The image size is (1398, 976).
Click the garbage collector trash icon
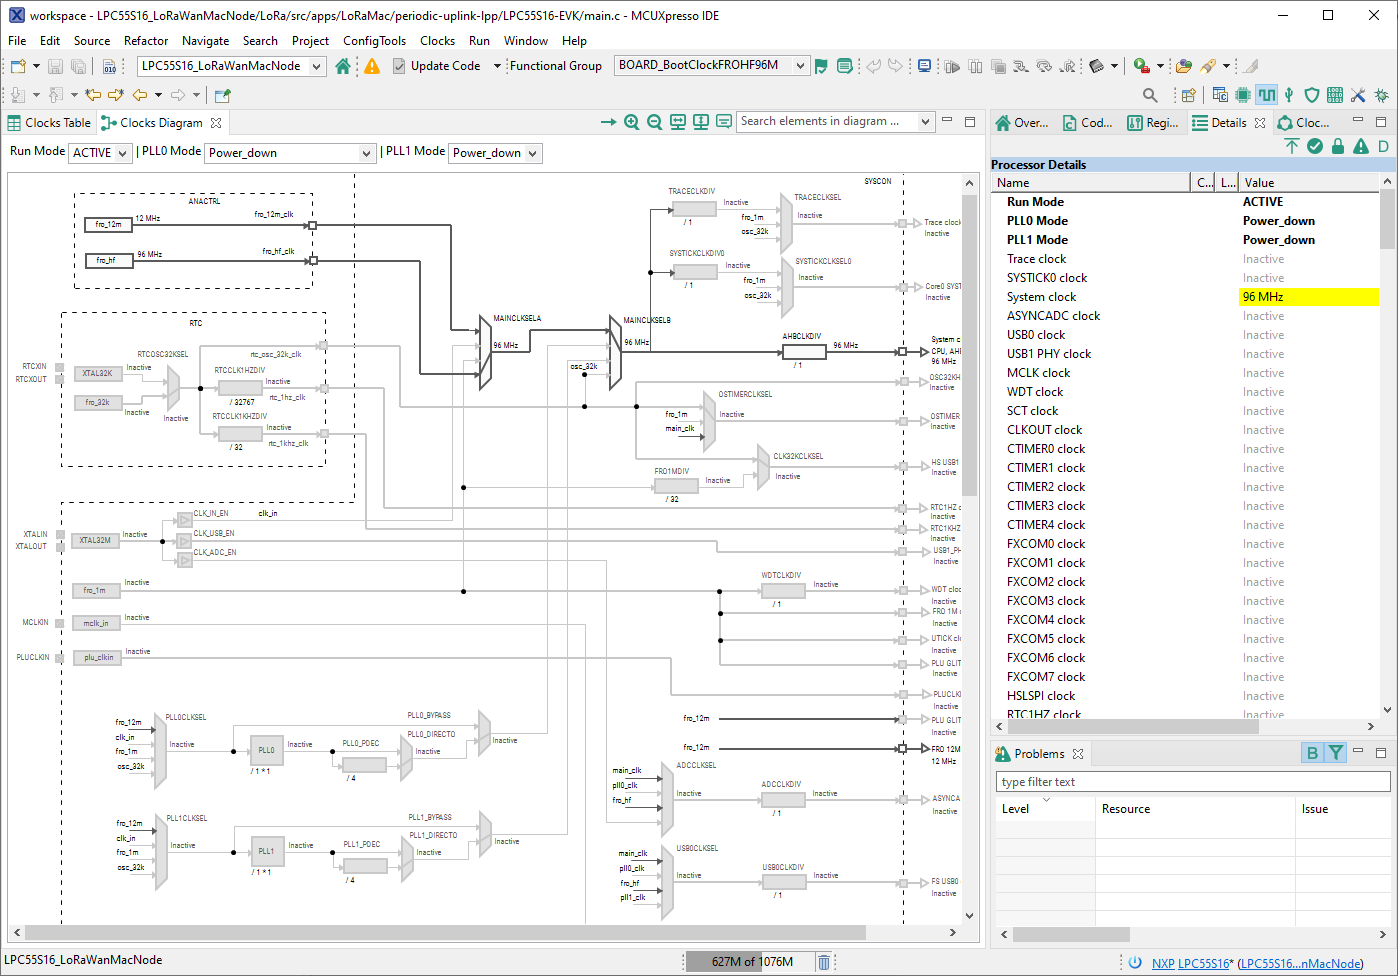pyautogui.click(x=824, y=962)
